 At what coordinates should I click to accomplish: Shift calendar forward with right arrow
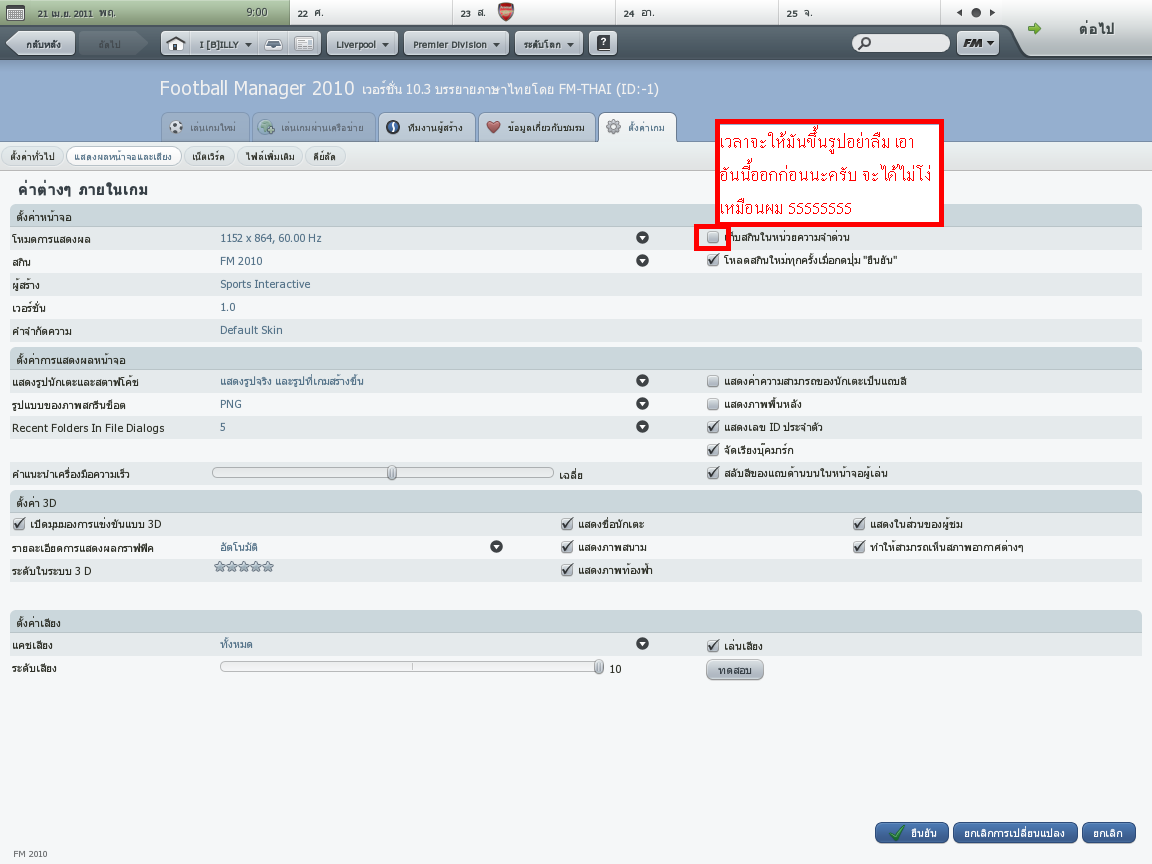993,12
